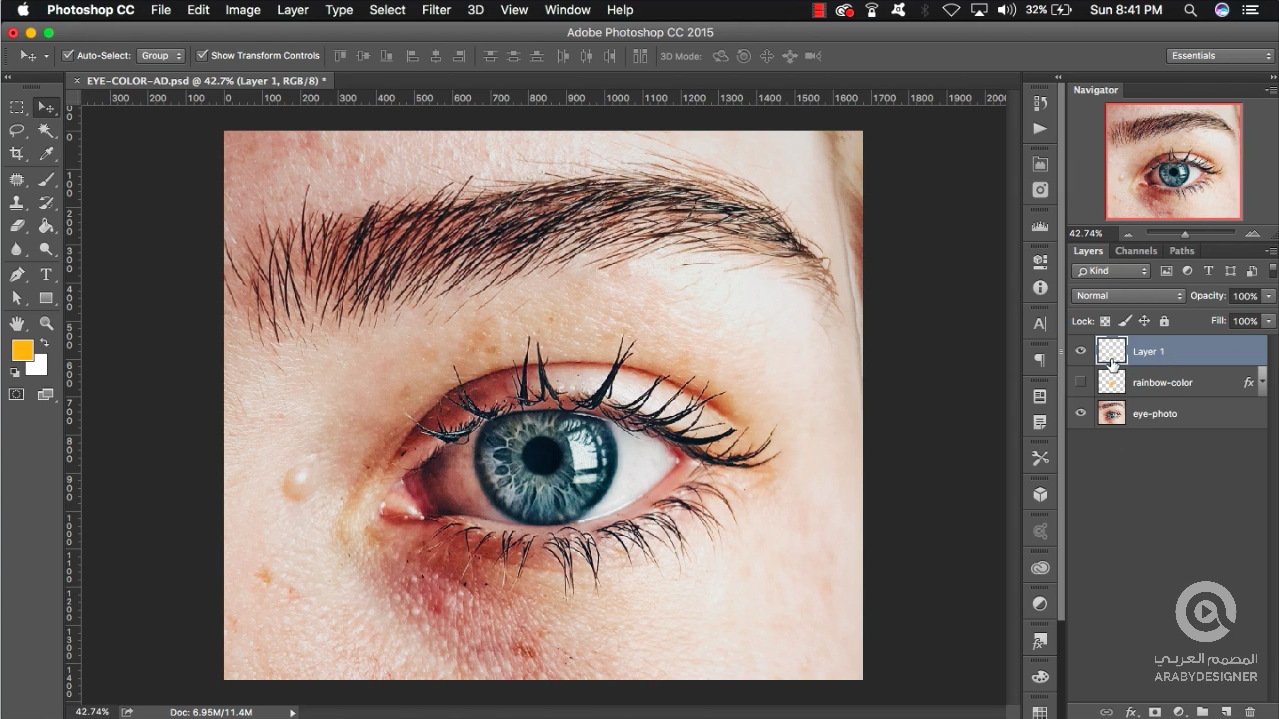Click the Navigator eye thumbnail preview
The width and height of the screenshot is (1279, 719).
coord(1173,161)
